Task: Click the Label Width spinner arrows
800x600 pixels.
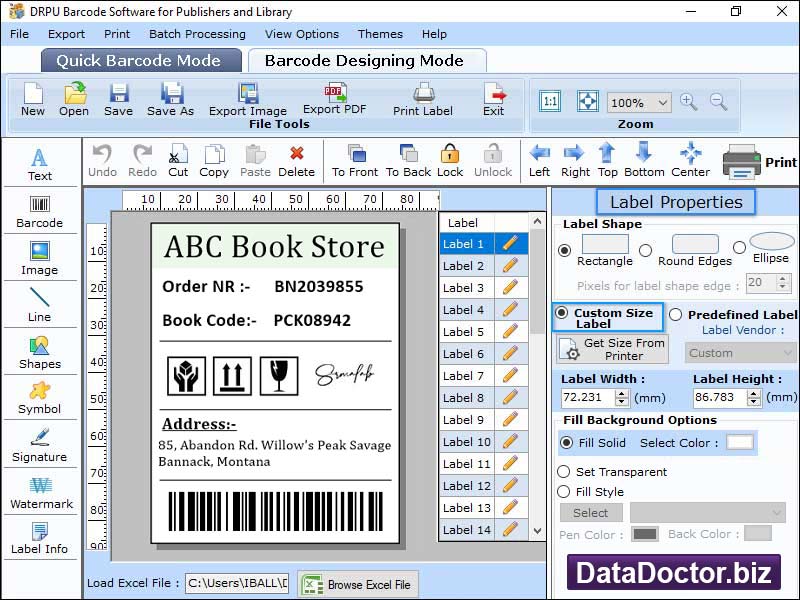Action: click(x=621, y=398)
